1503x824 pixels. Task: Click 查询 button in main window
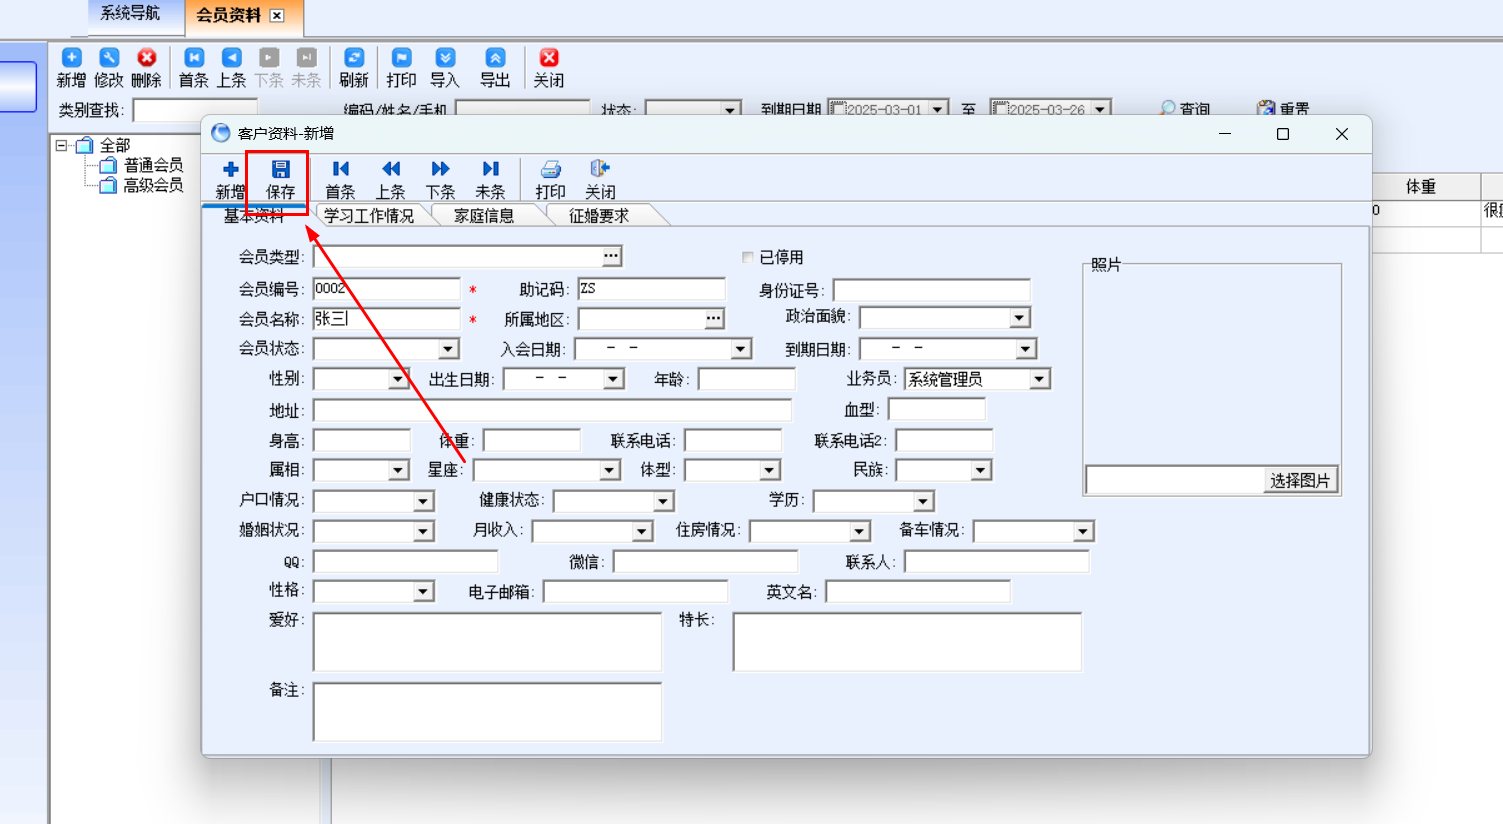point(1185,109)
